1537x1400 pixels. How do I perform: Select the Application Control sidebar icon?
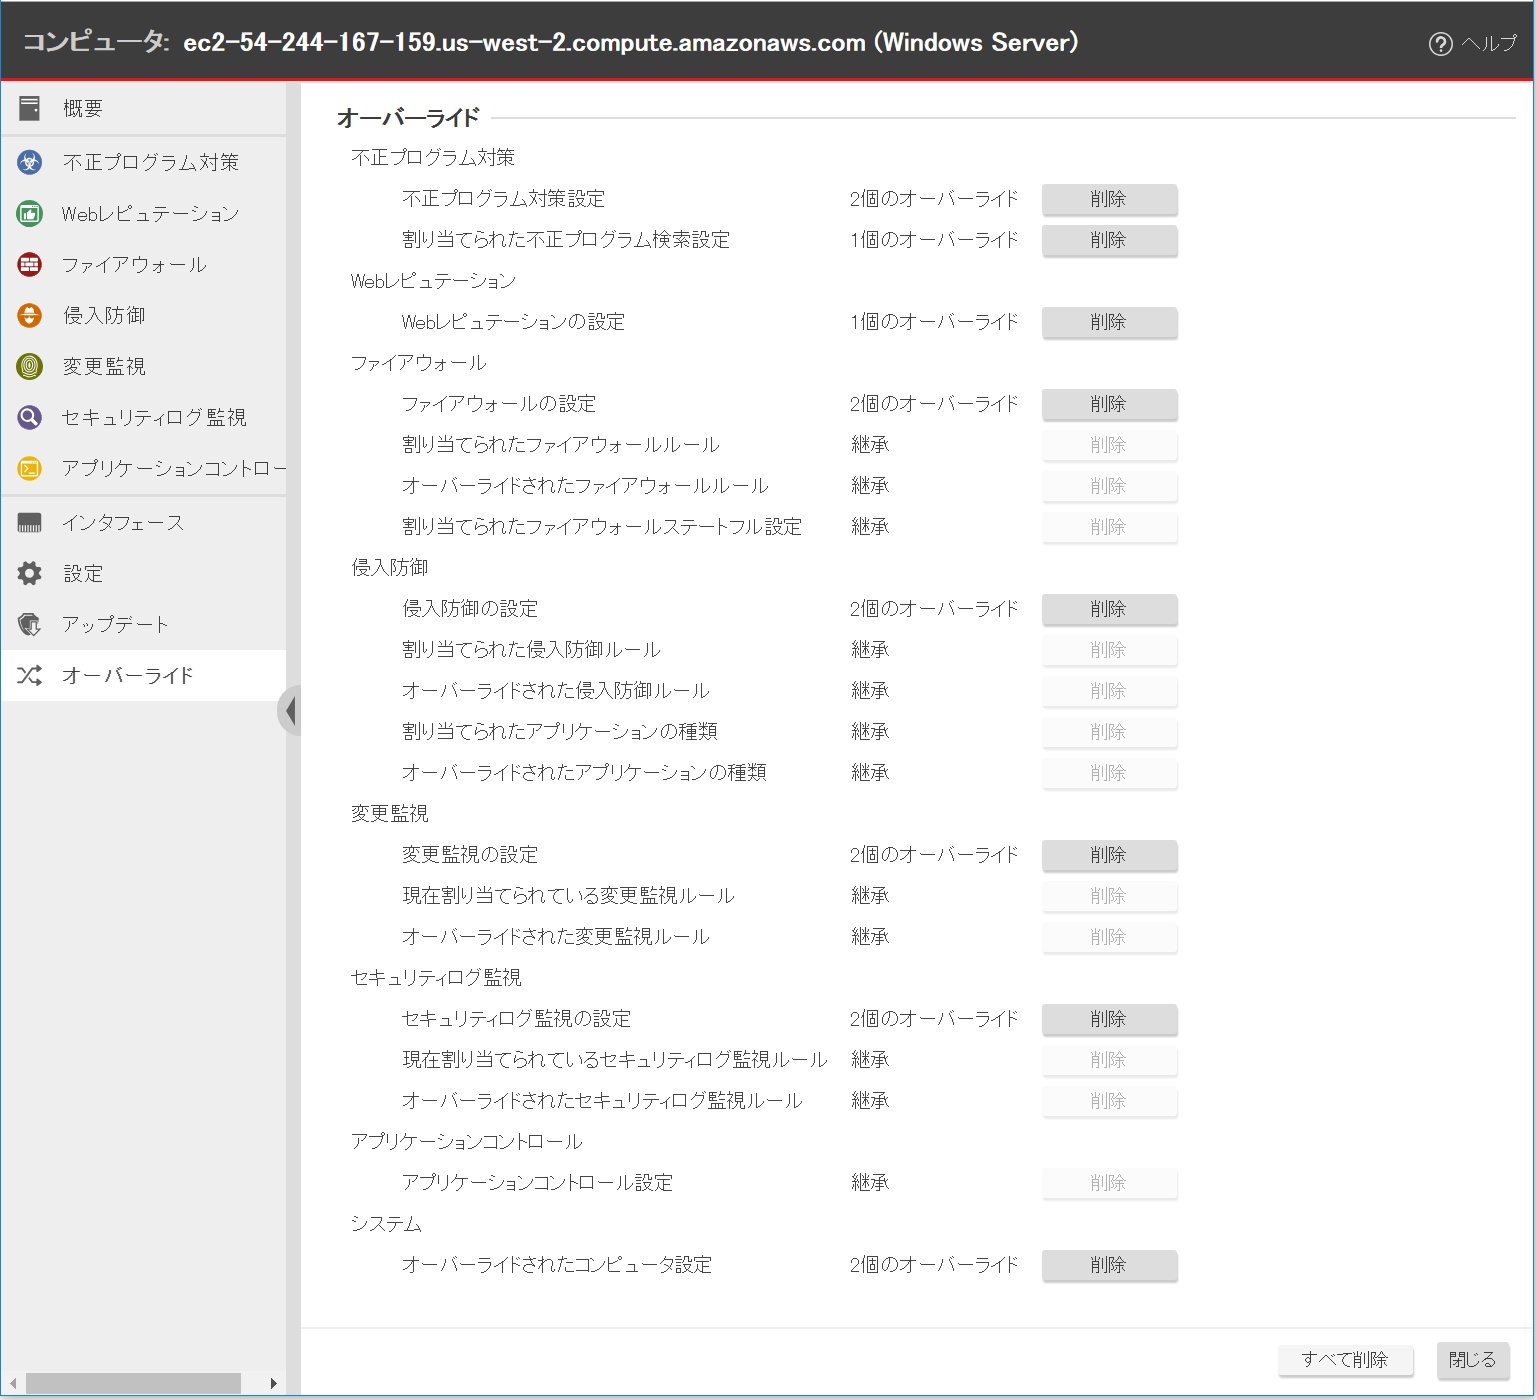tap(30, 468)
